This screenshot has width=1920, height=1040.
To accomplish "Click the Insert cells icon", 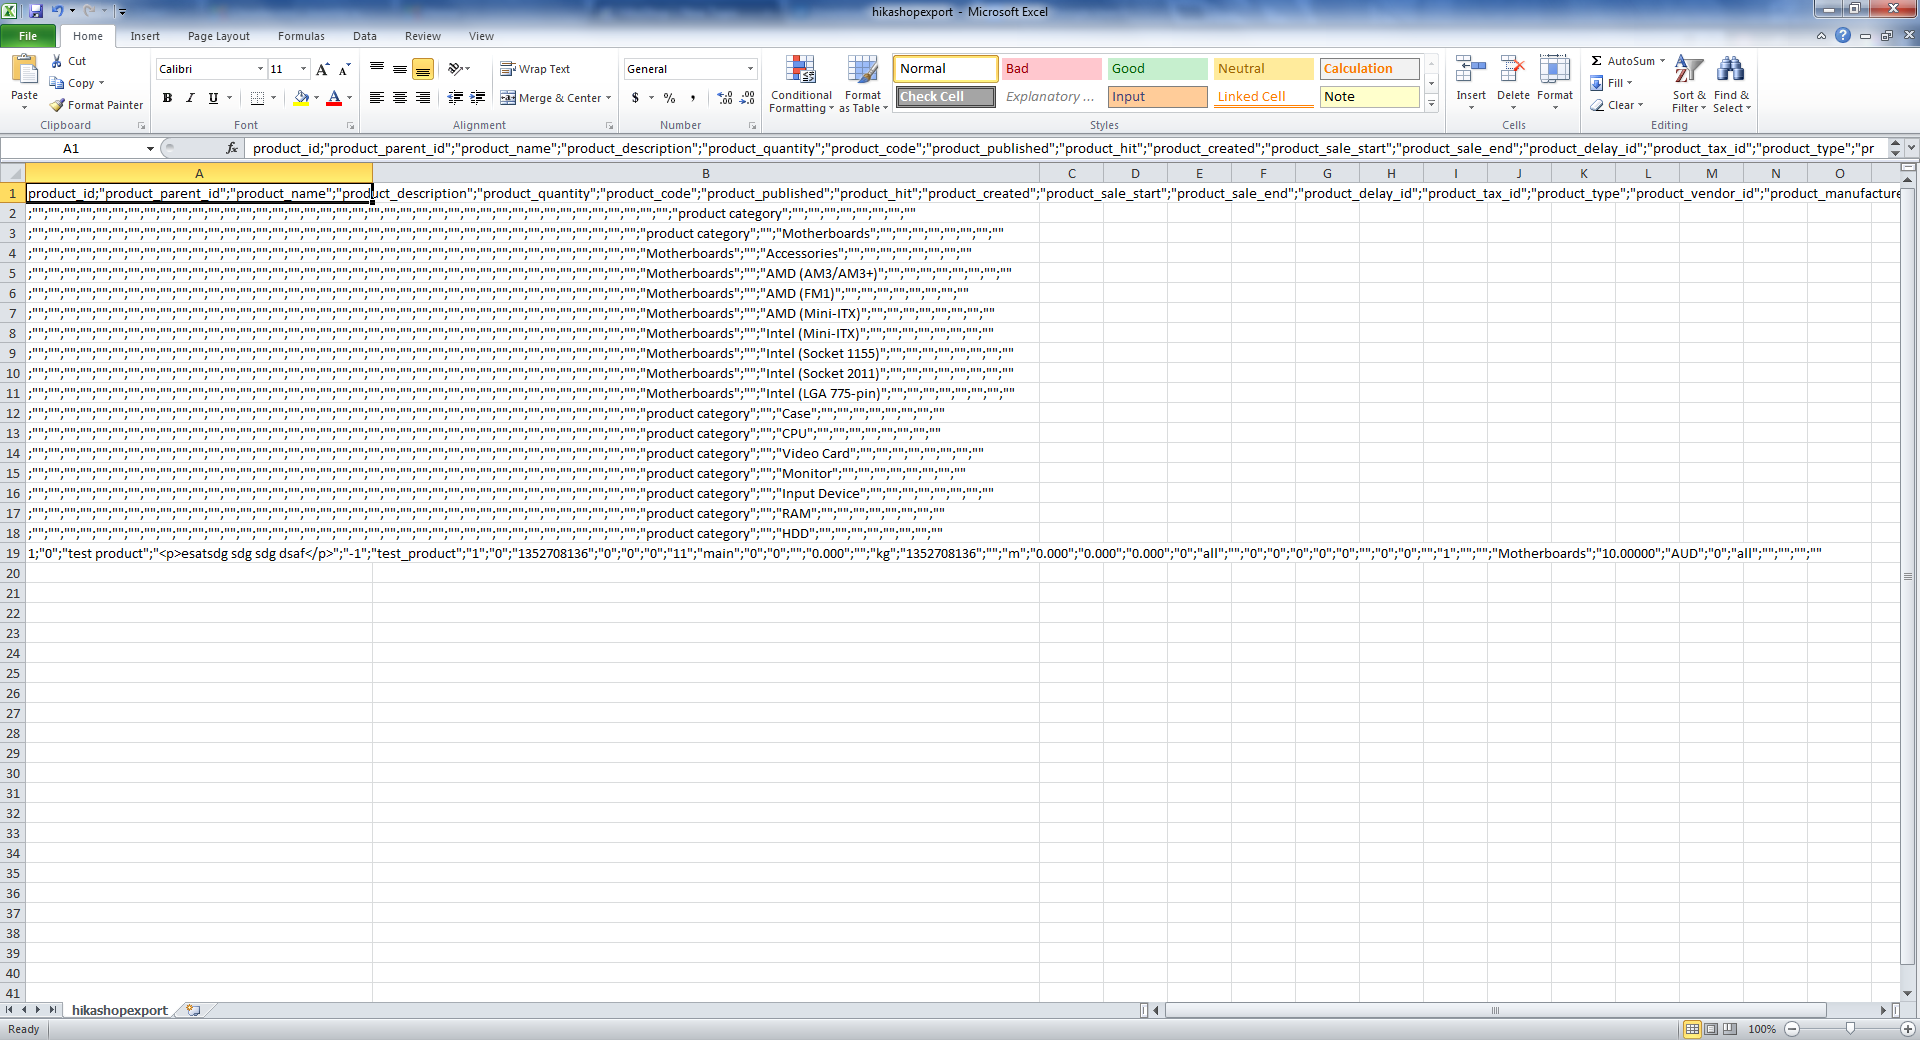I will [x=1471, y=70].
